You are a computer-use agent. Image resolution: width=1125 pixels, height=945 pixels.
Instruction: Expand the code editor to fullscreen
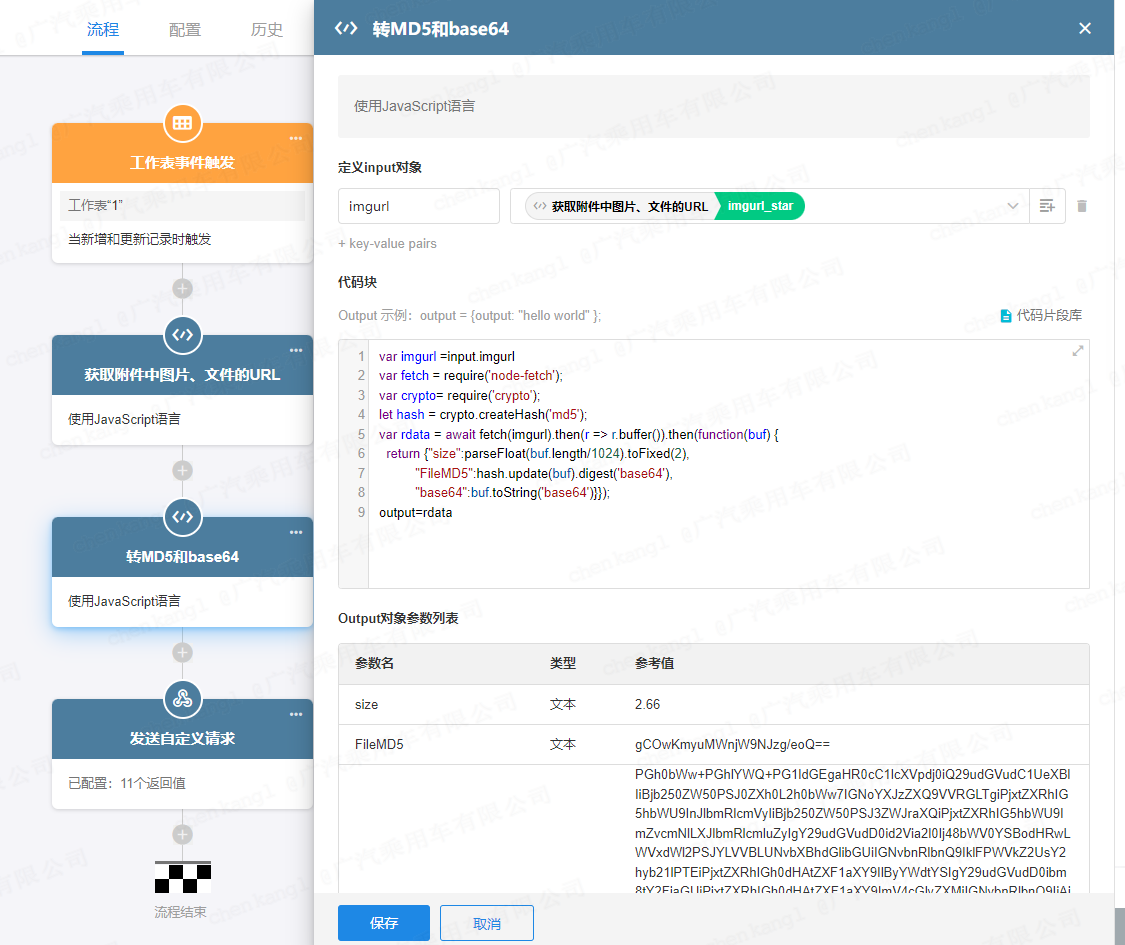click(1078, 351)
